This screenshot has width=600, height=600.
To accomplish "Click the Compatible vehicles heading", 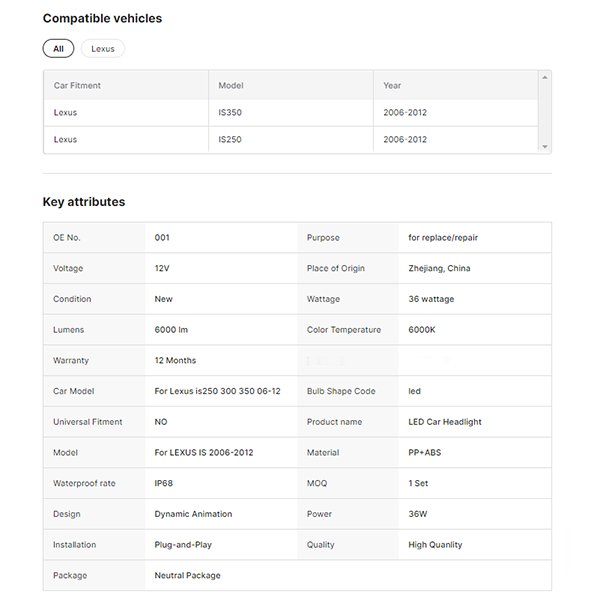I will point(102,18).
